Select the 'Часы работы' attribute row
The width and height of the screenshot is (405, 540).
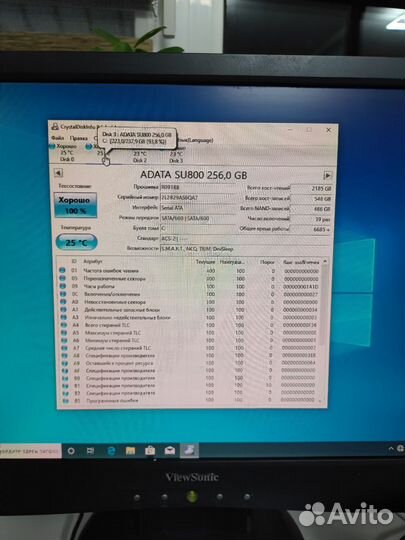tap(190, 287)
